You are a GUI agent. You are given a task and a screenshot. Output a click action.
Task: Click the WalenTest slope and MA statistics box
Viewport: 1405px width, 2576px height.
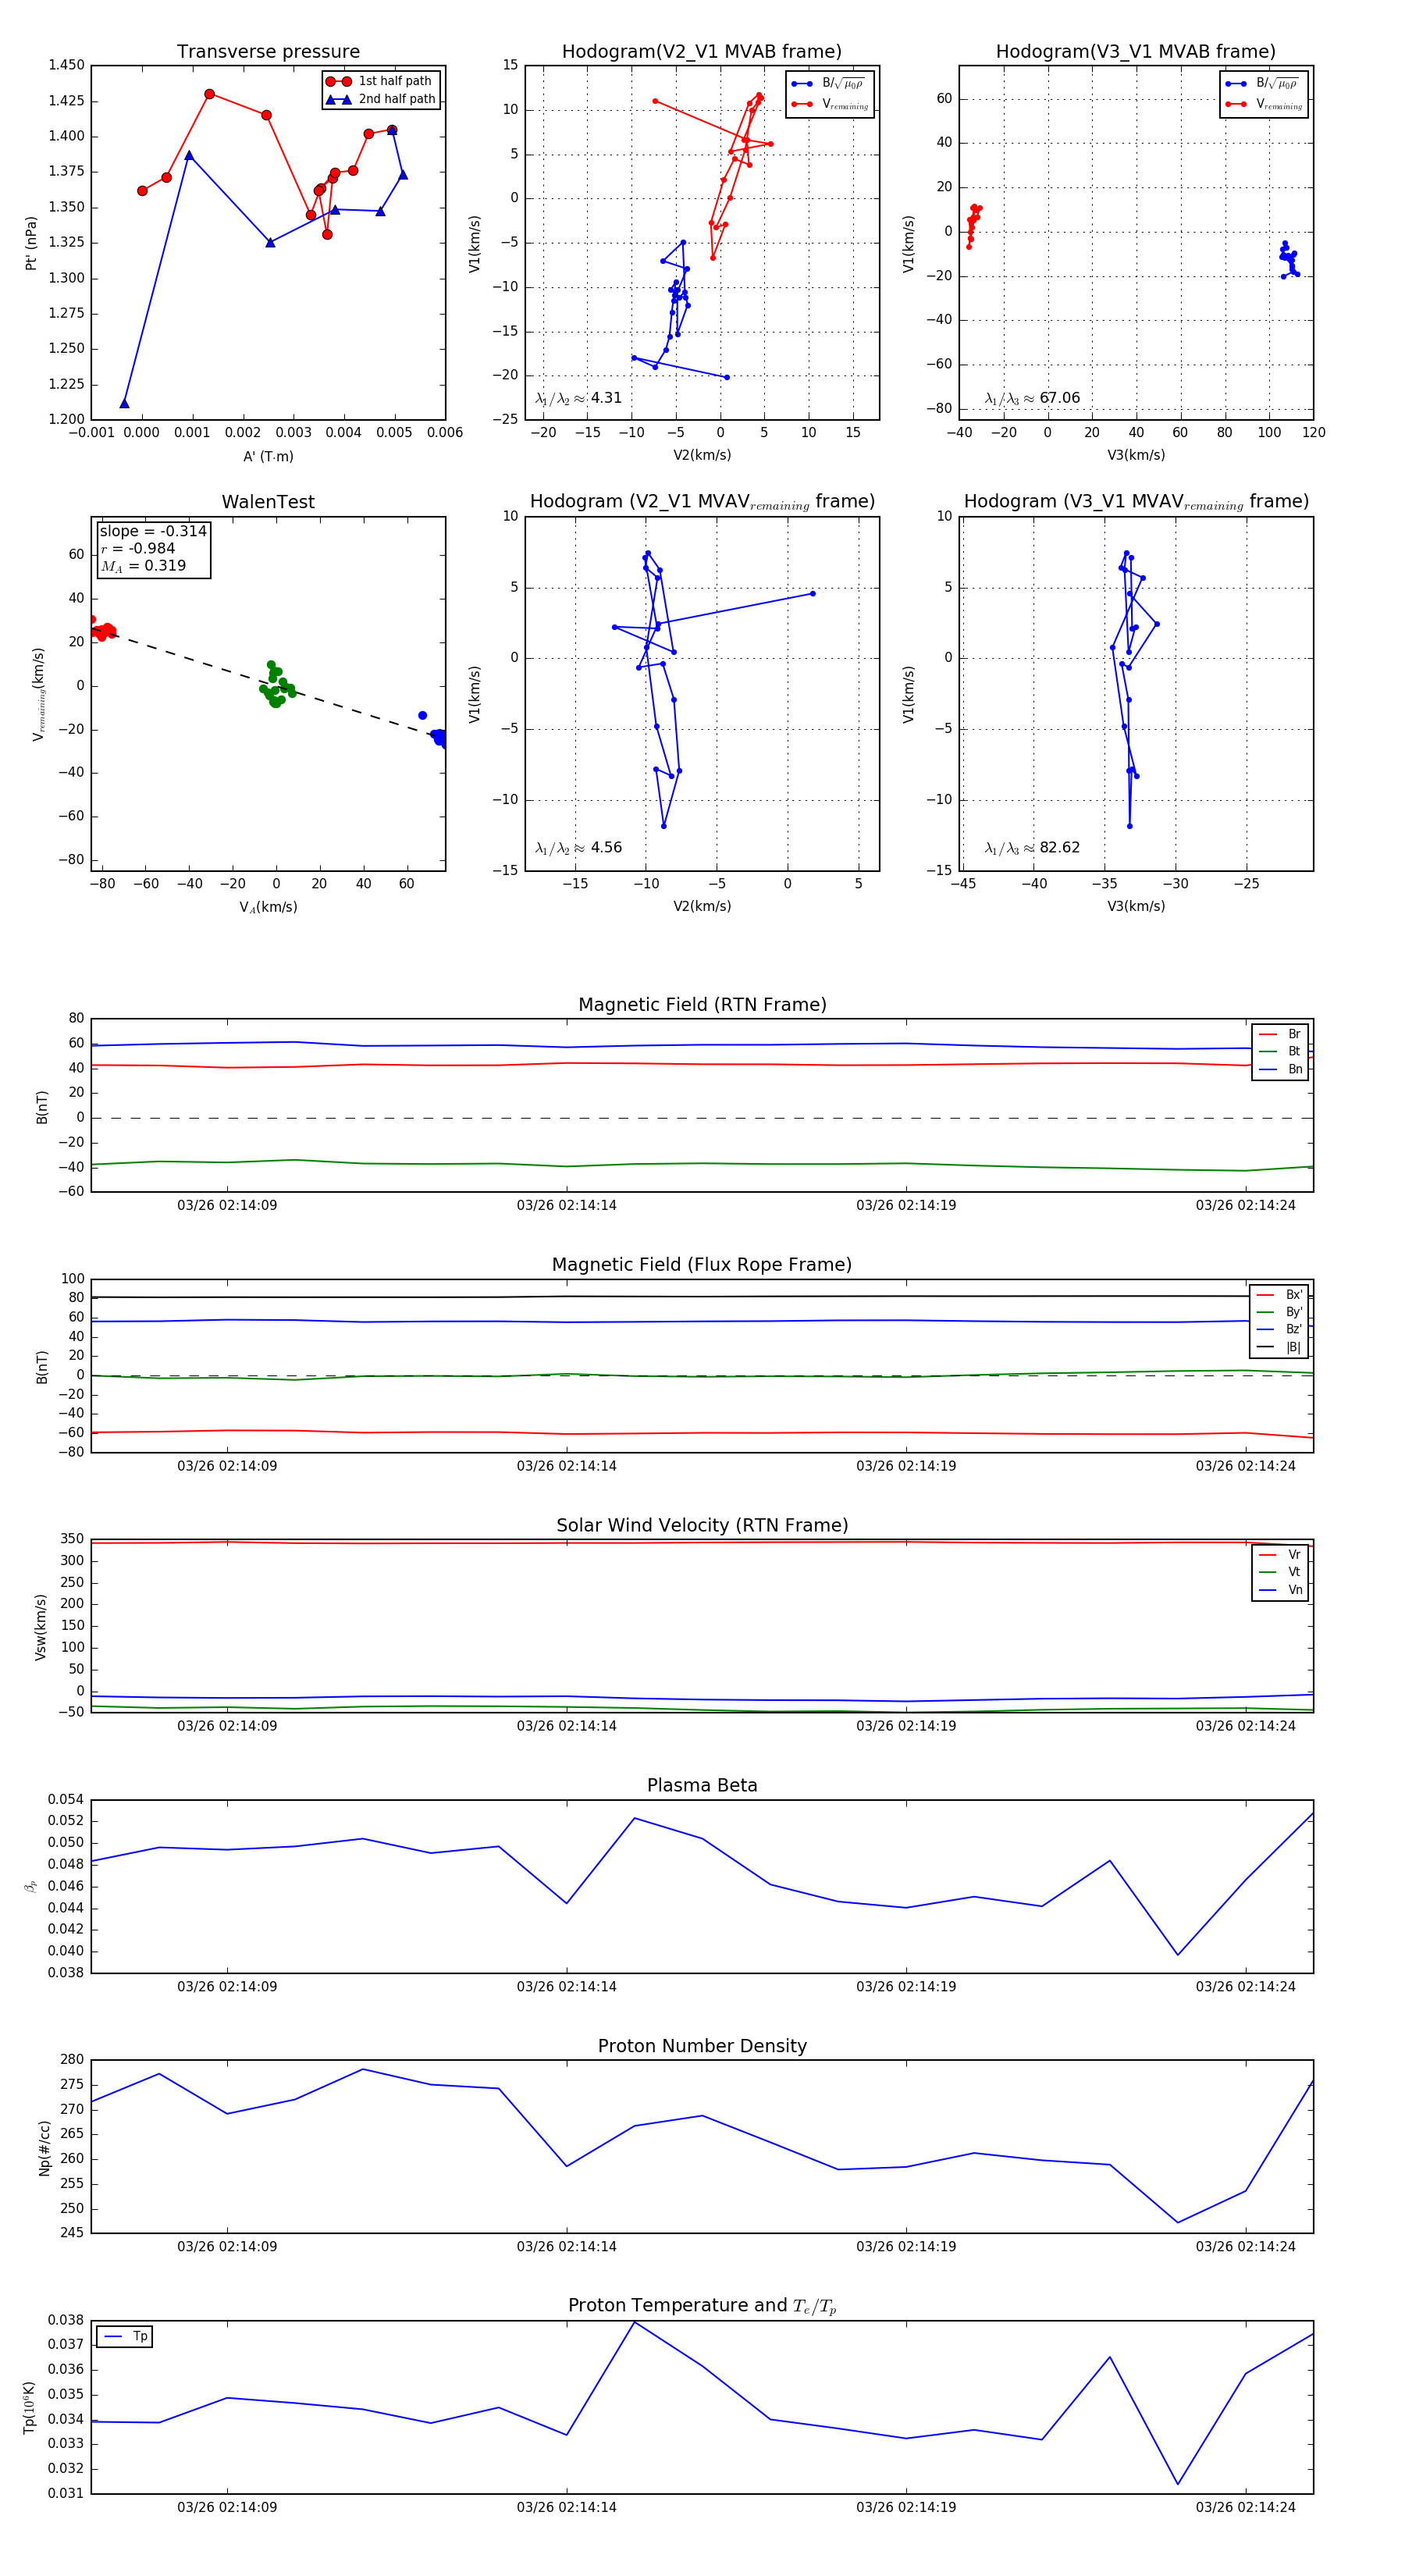[153, 548]
